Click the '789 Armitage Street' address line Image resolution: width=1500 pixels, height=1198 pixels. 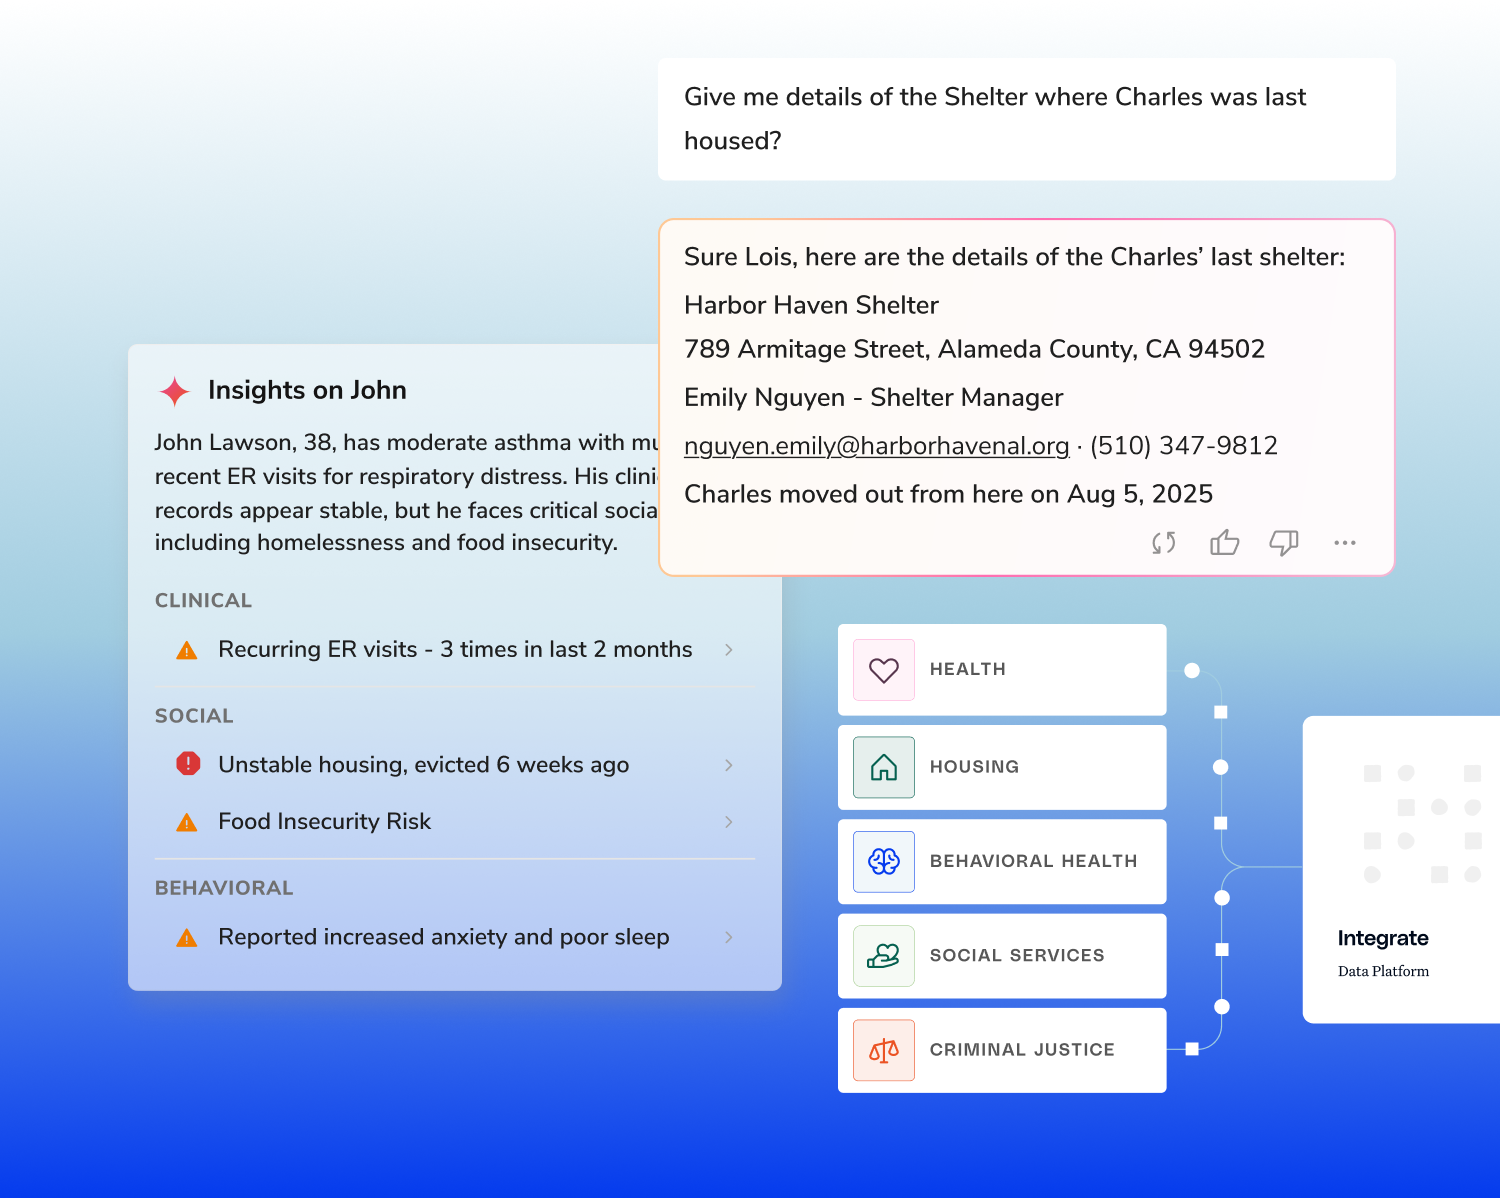(975, 349)
